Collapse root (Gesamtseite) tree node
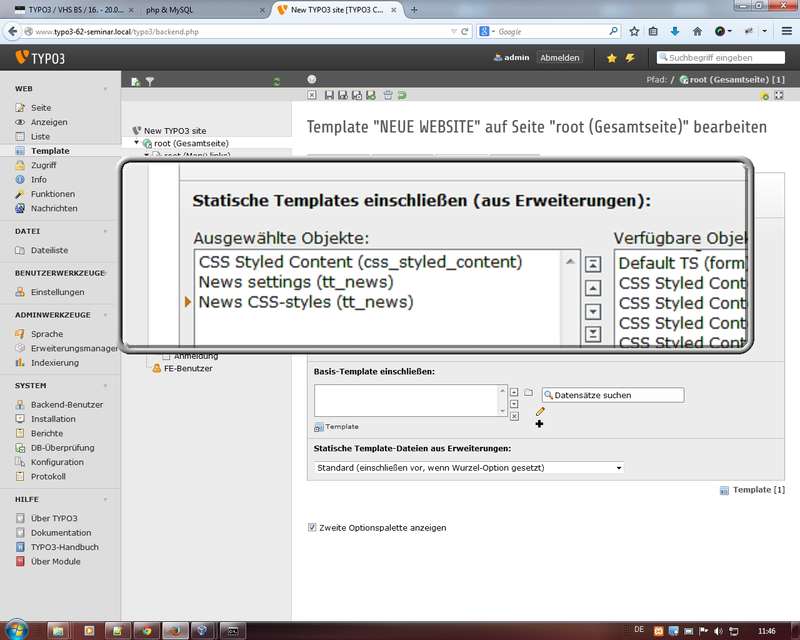800x640 pixels. pos(137,143)
